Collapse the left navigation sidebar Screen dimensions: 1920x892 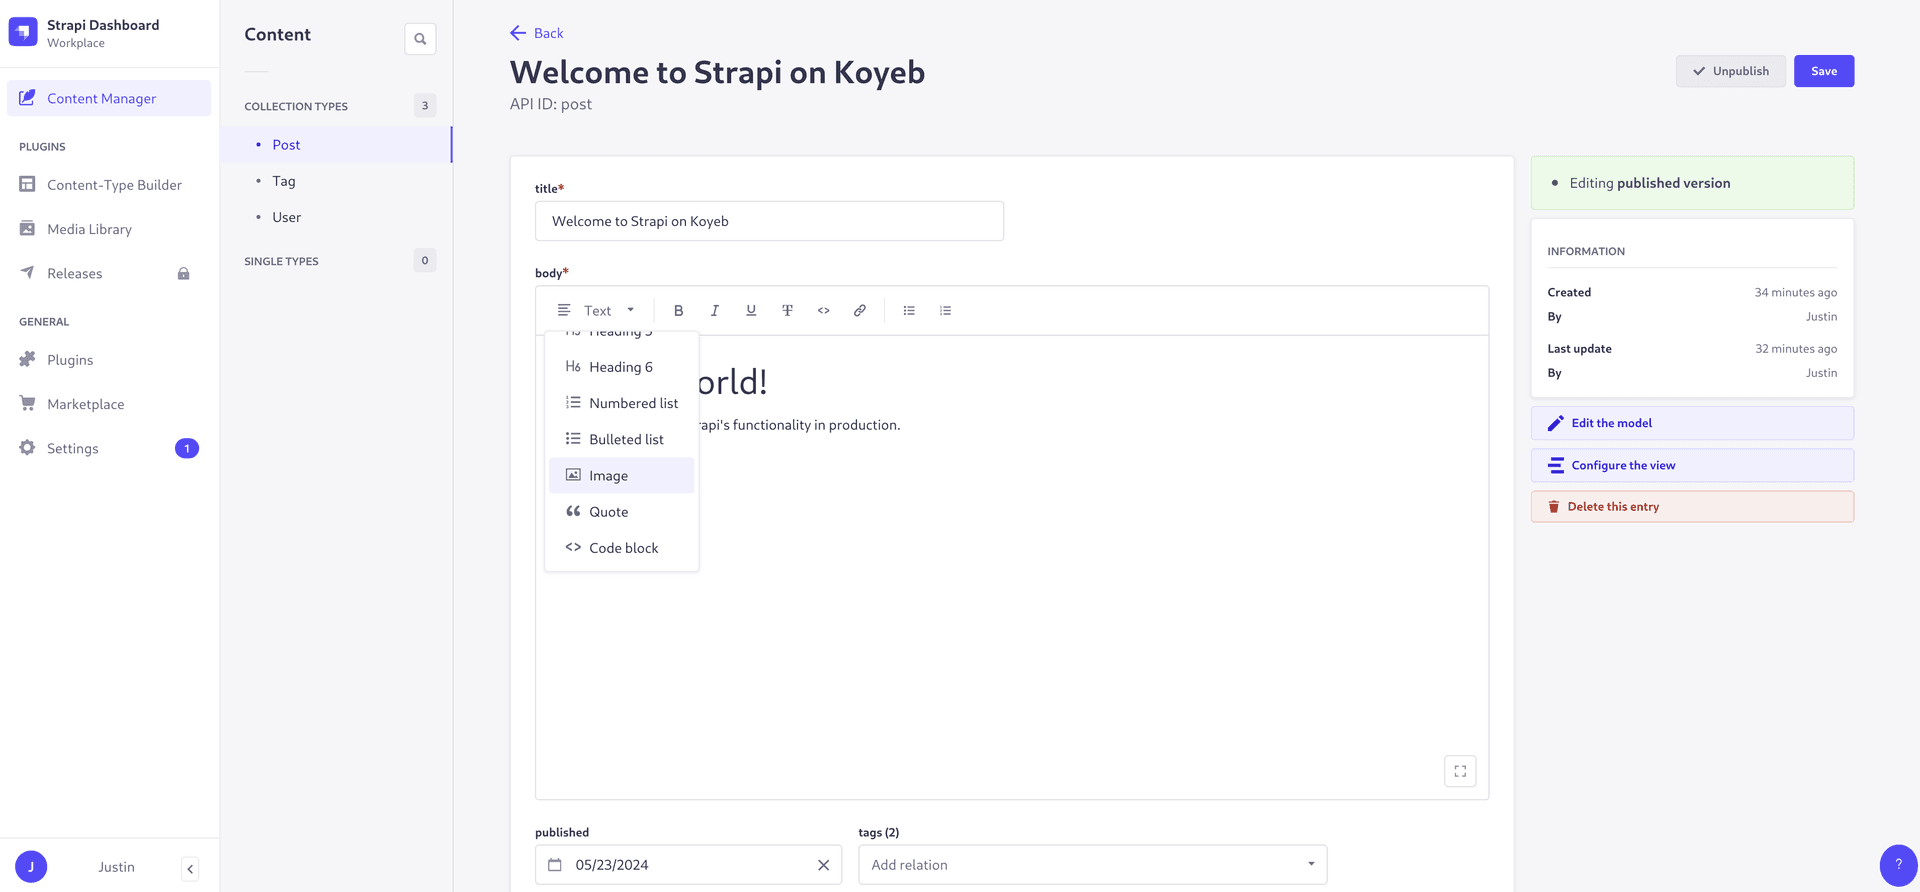190,868
